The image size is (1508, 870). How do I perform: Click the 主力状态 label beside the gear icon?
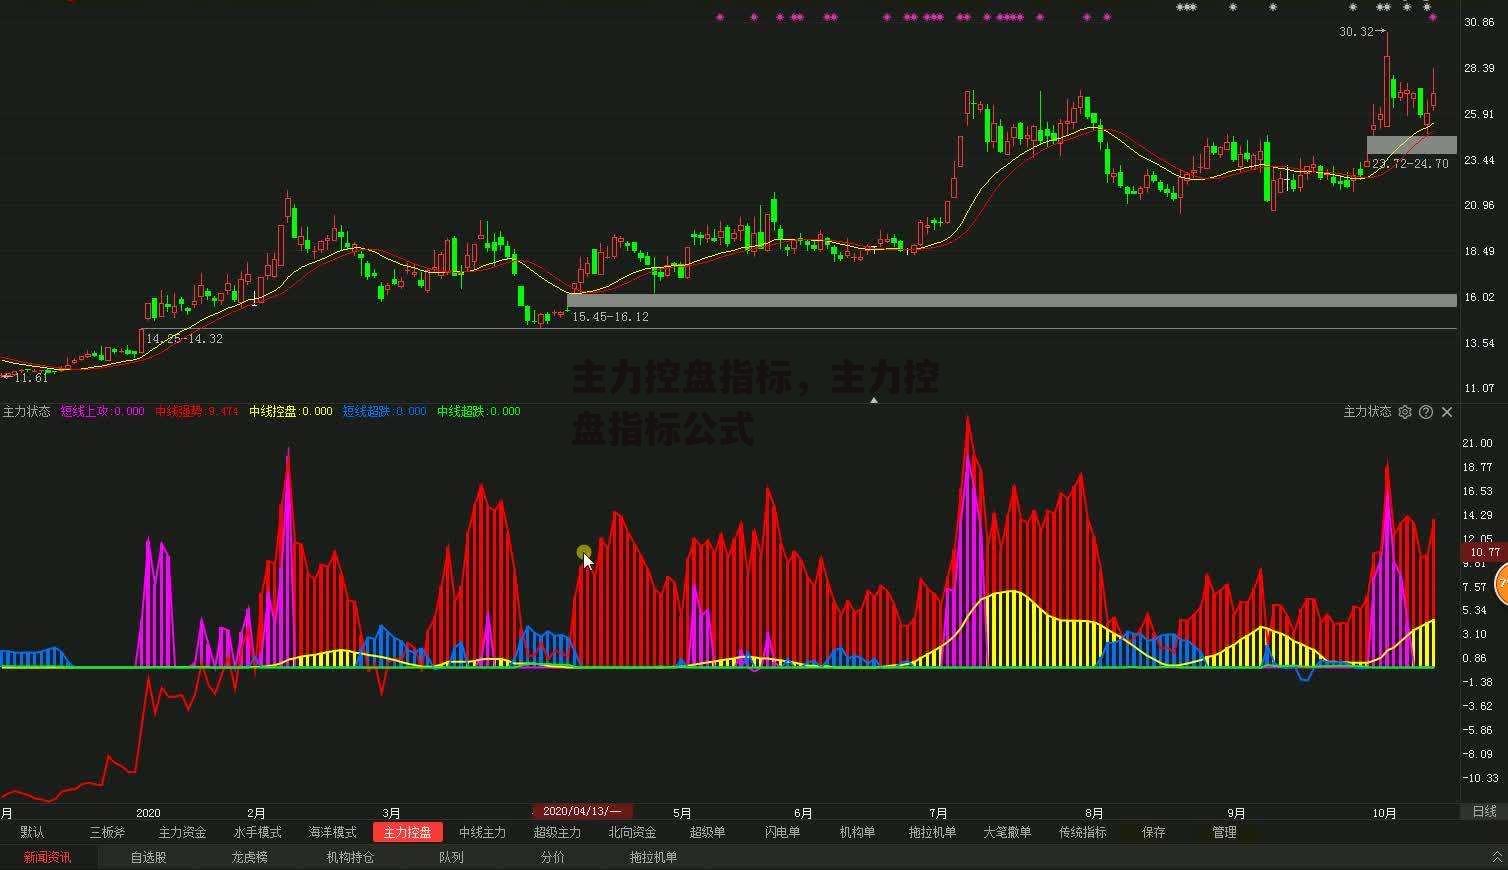coord(1367,412)
